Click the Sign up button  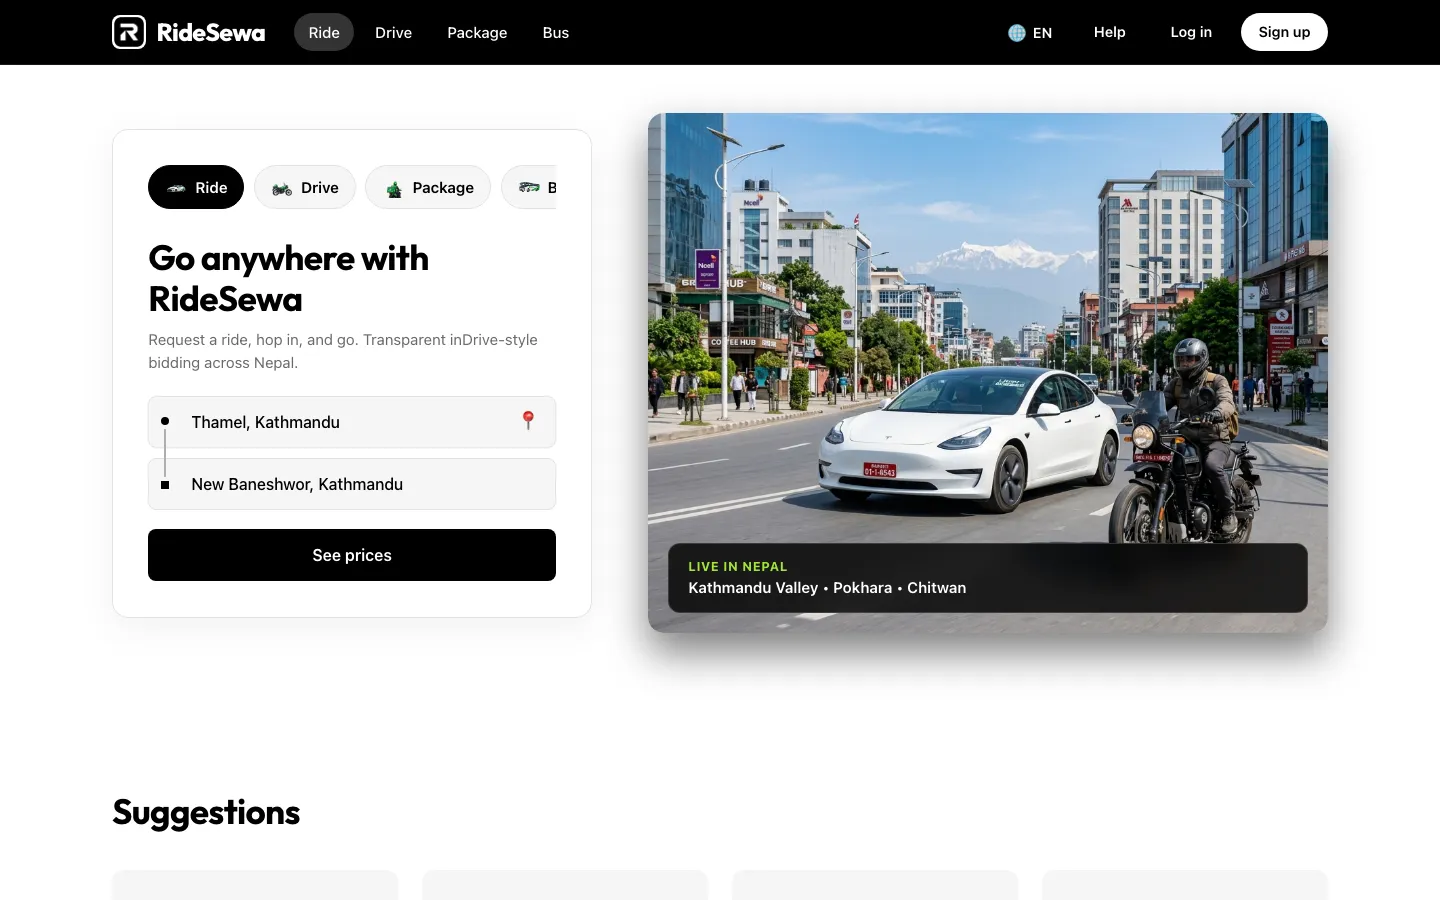(1284, 32)
